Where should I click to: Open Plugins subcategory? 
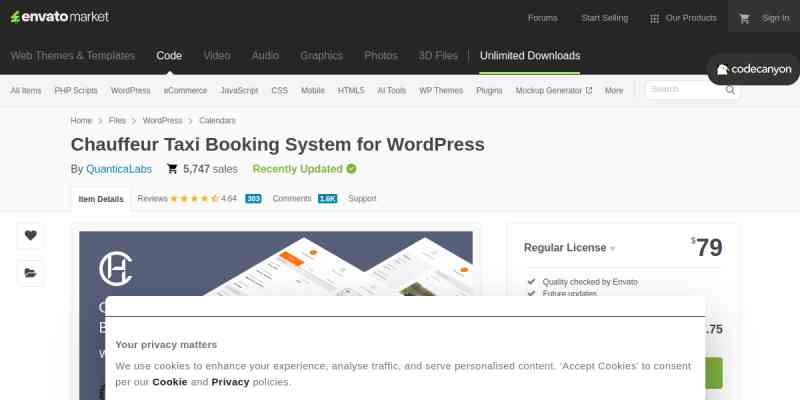(x=489, y=90)
